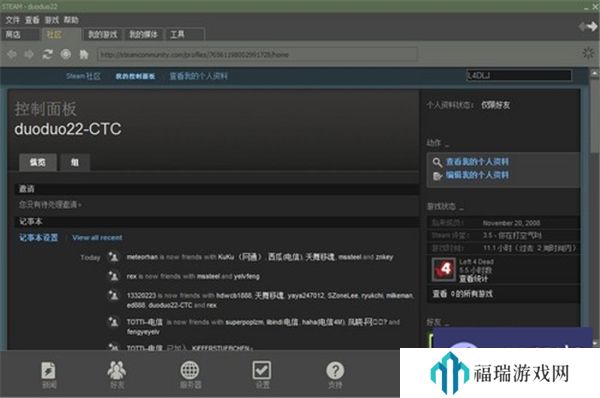This screenshot has height=398, width=600.
Task: Click the KIFFERSTUEBCHEN group name at feed bottom
Action: (221, 348)
